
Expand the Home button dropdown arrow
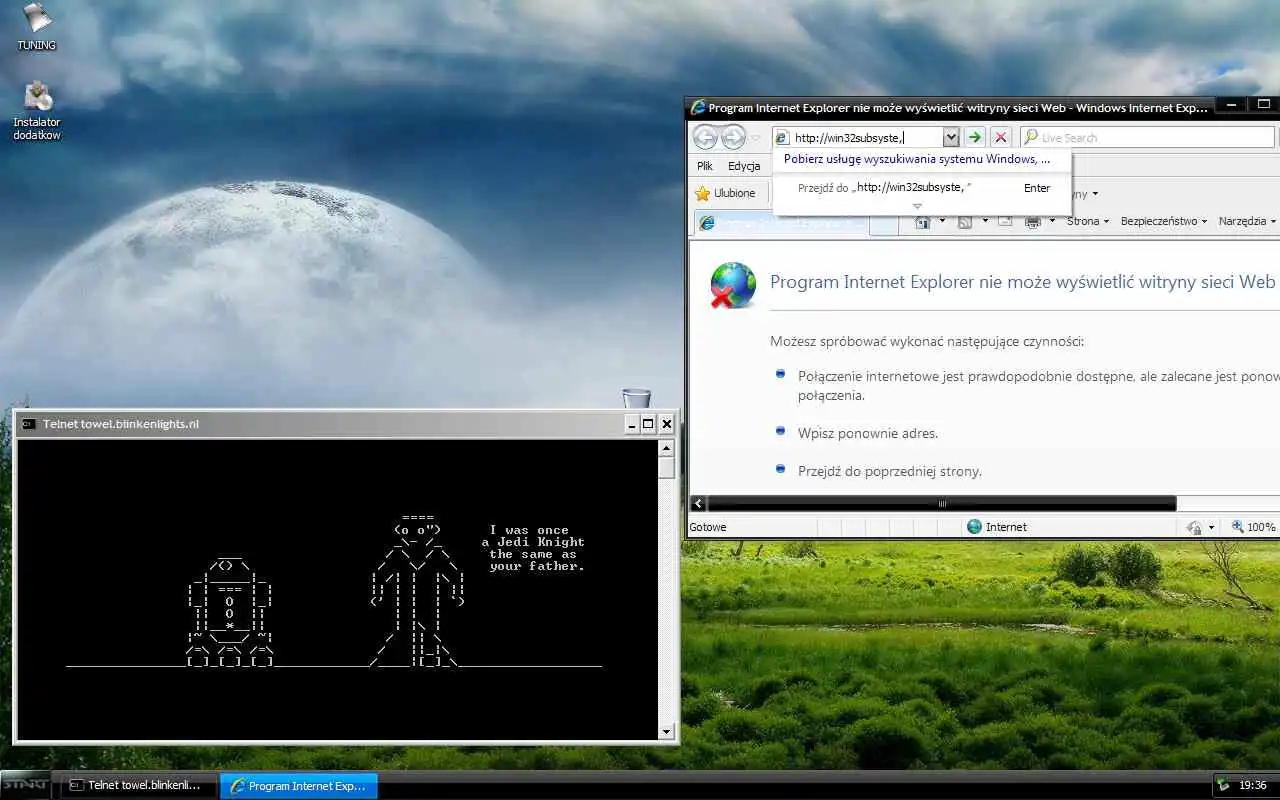pos(940,221)
